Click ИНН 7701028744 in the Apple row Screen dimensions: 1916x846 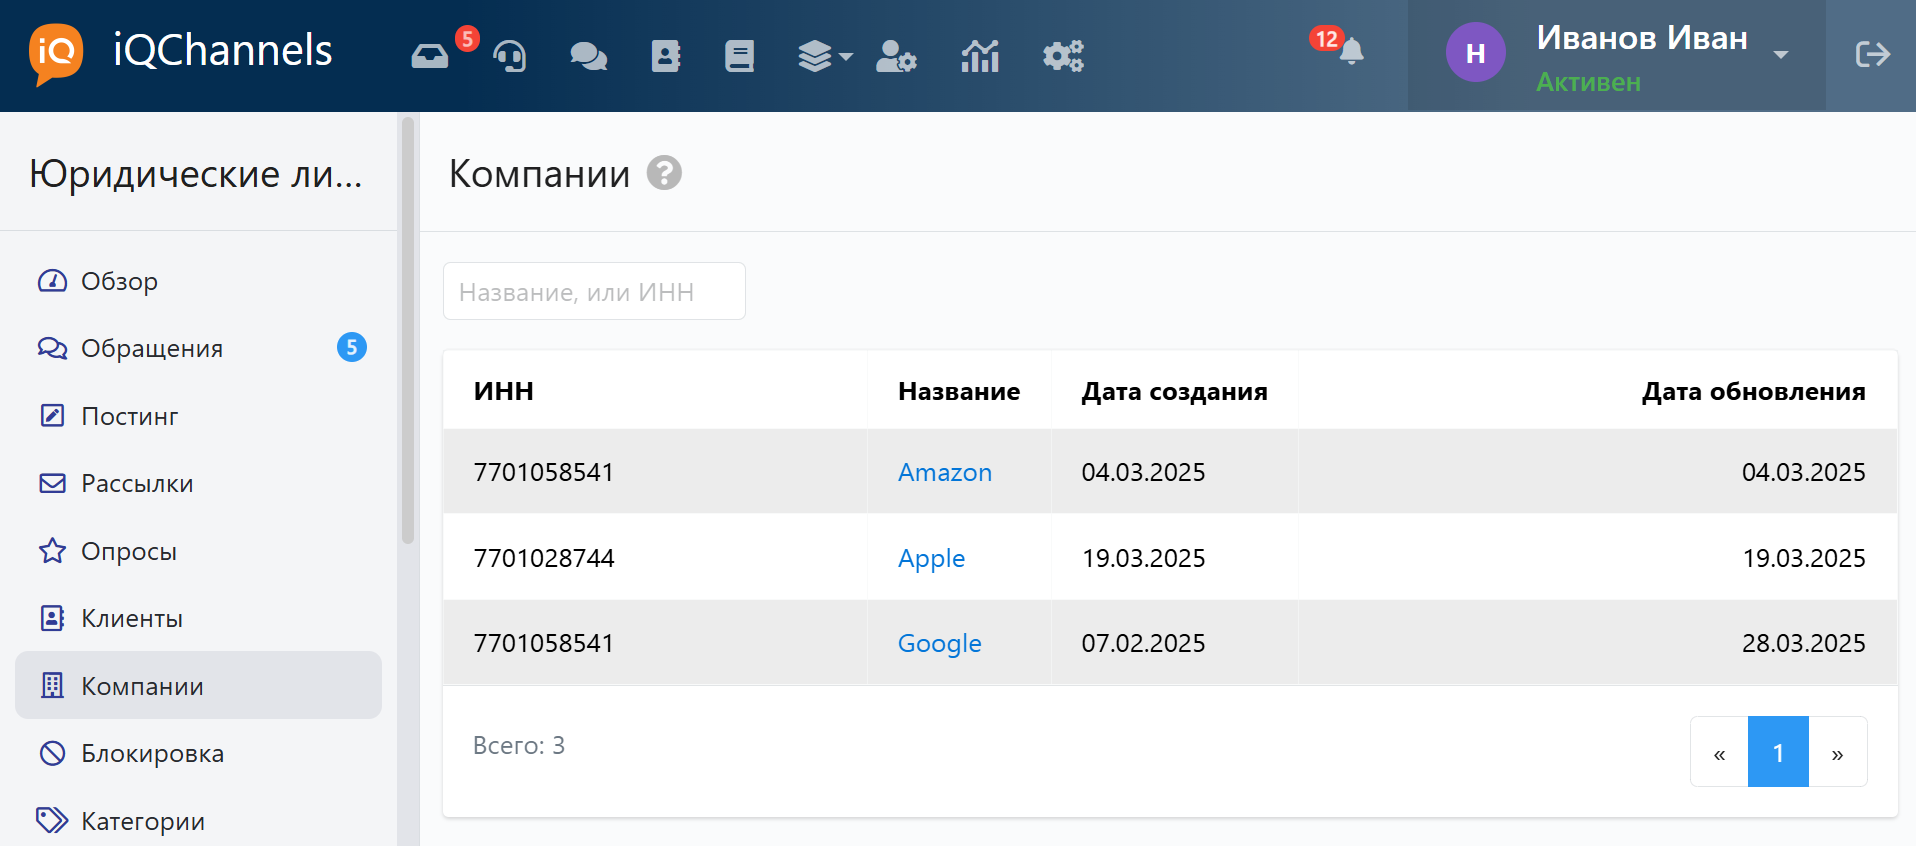[544, 558]
